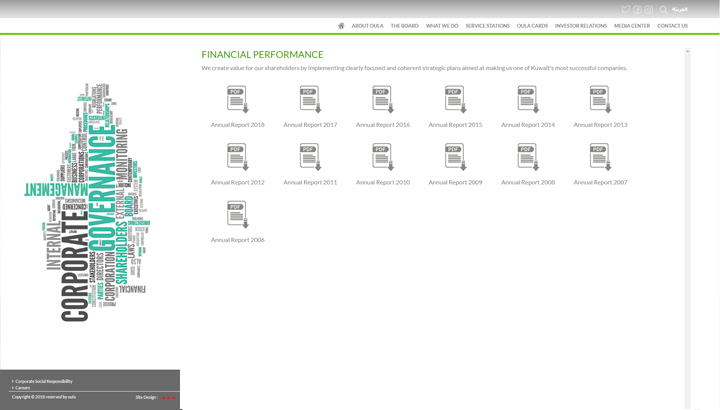720x410 pixels.
Task: Click the Annual Report 2018 text link
Action: point(238,124)
